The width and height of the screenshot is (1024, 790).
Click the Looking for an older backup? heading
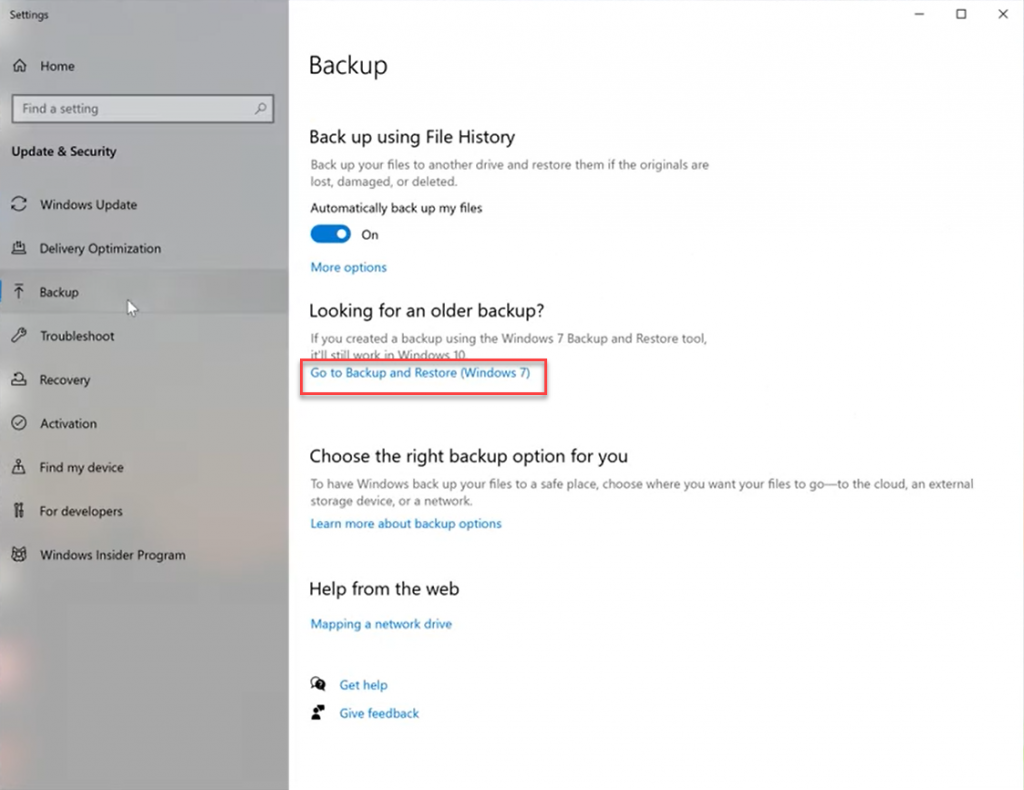[x=426, y=311]
